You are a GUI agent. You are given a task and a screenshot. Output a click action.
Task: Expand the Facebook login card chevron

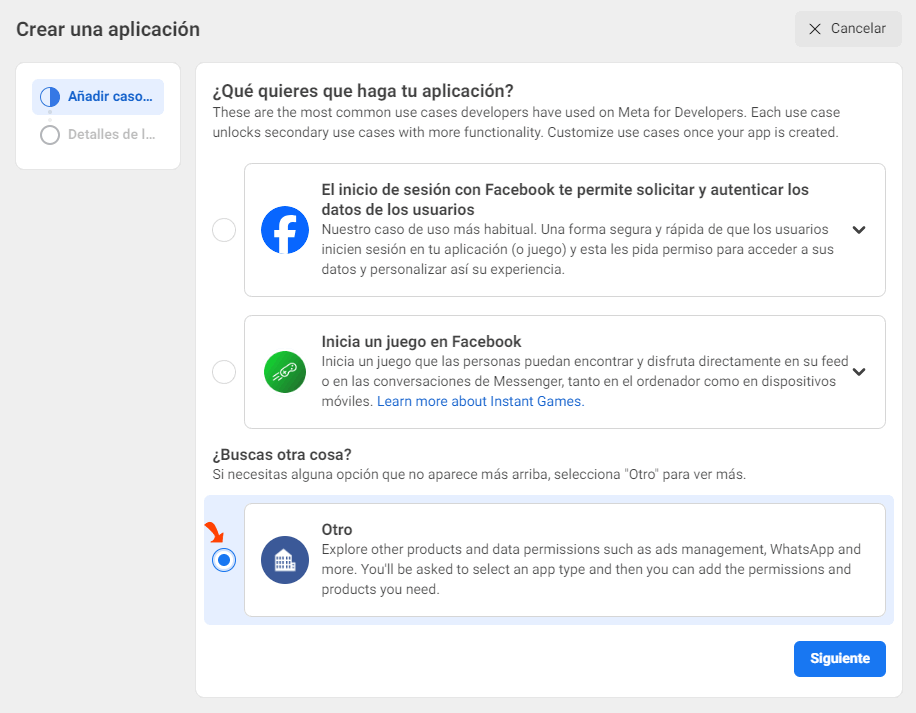click(x=858, y=229)
